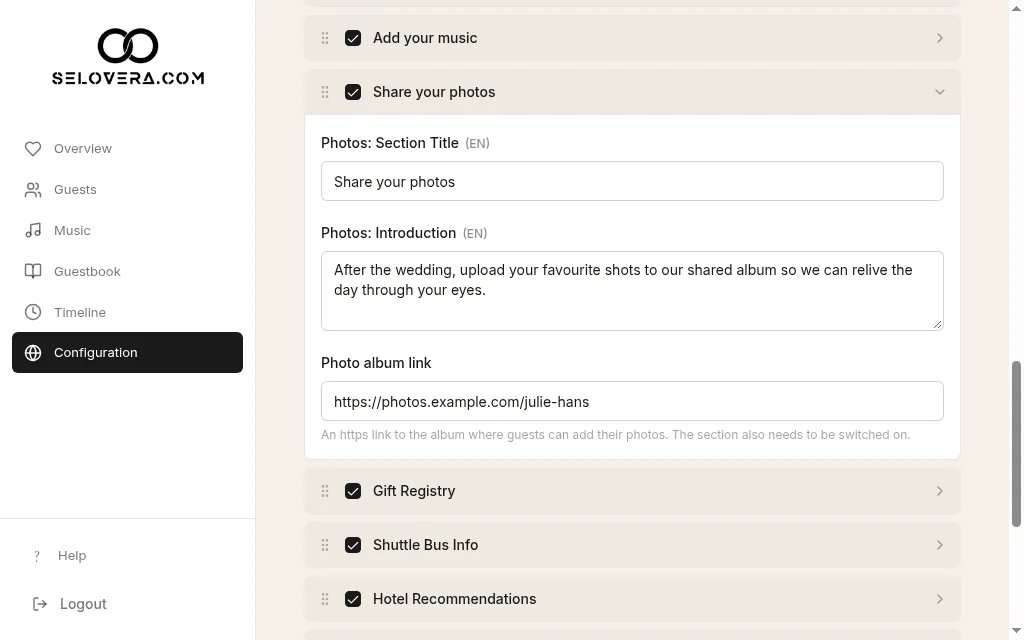
Task: Uncheck the Add your music checkbox
Action: coord(353,38)
